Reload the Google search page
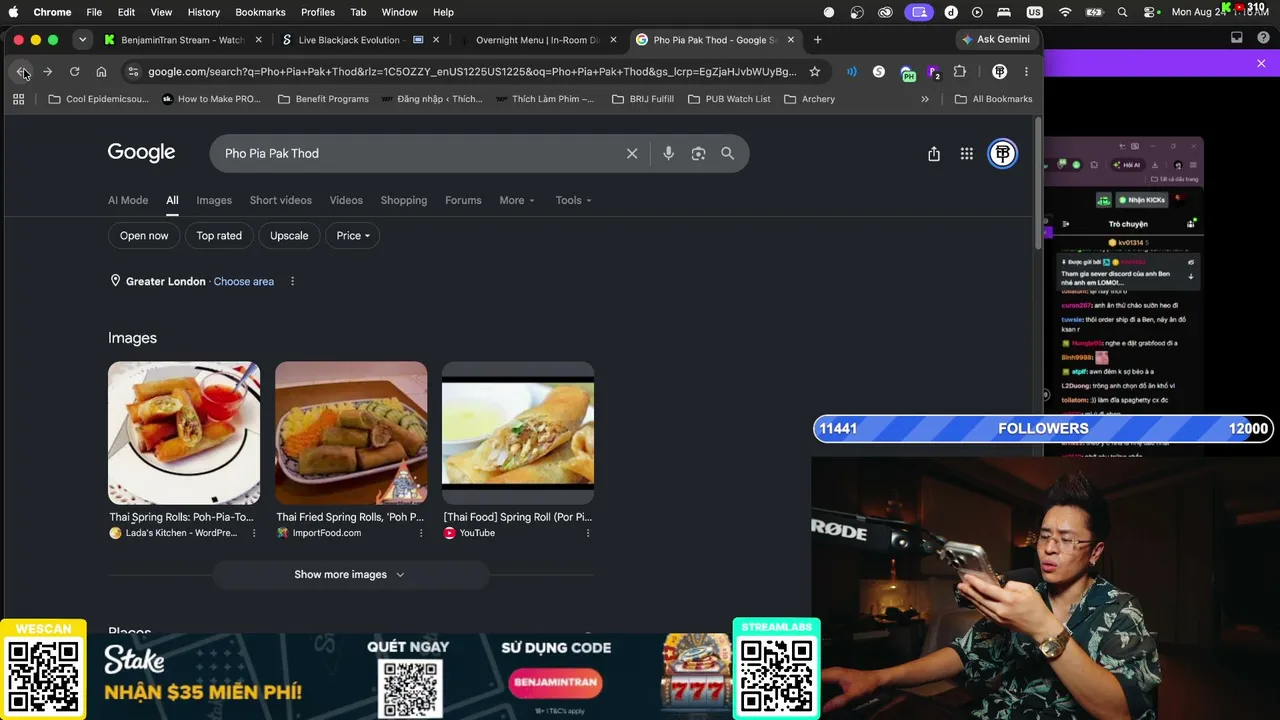1280x720 pixels. pos(74,72)
